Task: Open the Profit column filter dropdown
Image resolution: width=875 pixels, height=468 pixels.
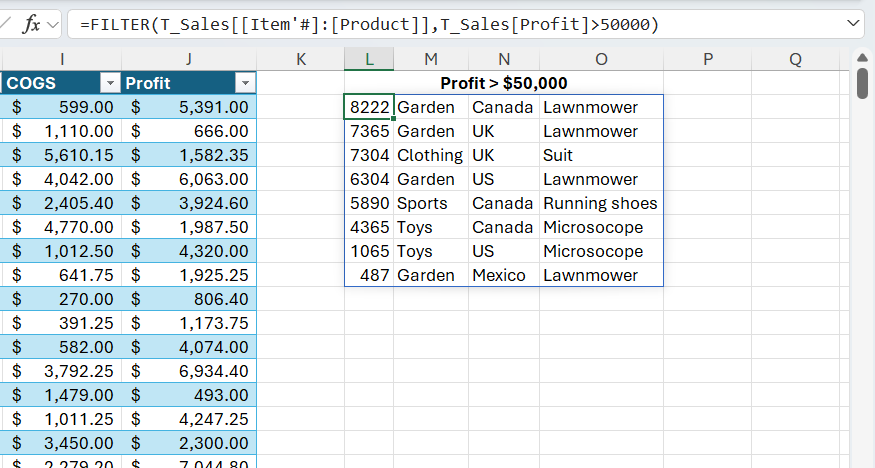Action: [x=245, y=83]
